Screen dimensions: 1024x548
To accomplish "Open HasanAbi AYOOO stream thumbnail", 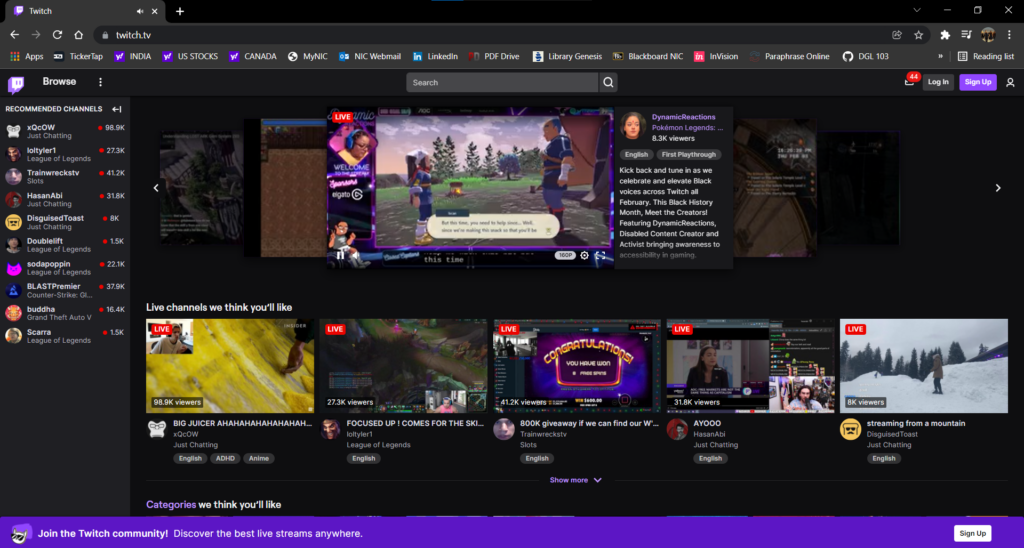I will click(750, 366).
